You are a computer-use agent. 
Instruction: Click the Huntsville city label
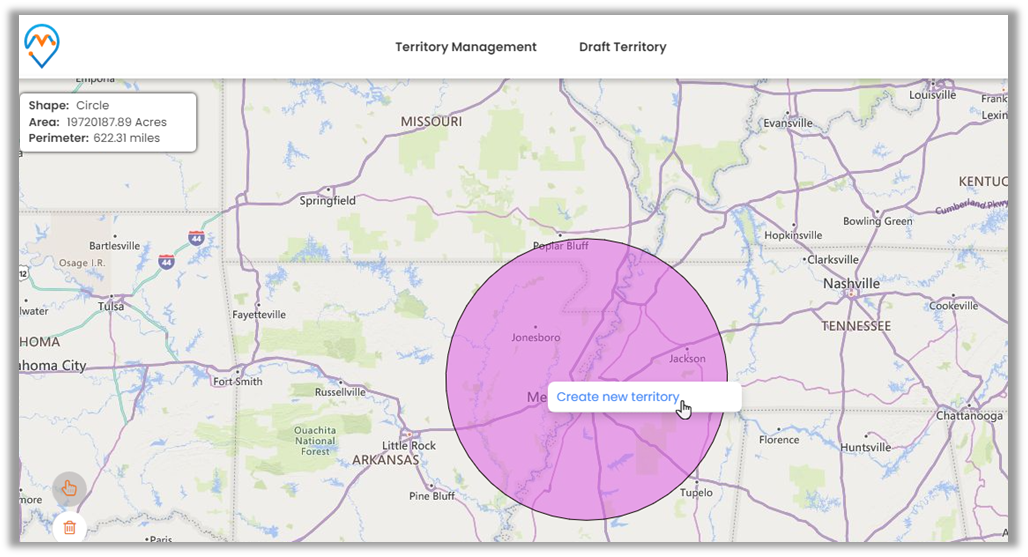pyautogui.click(x=865, y=448)
